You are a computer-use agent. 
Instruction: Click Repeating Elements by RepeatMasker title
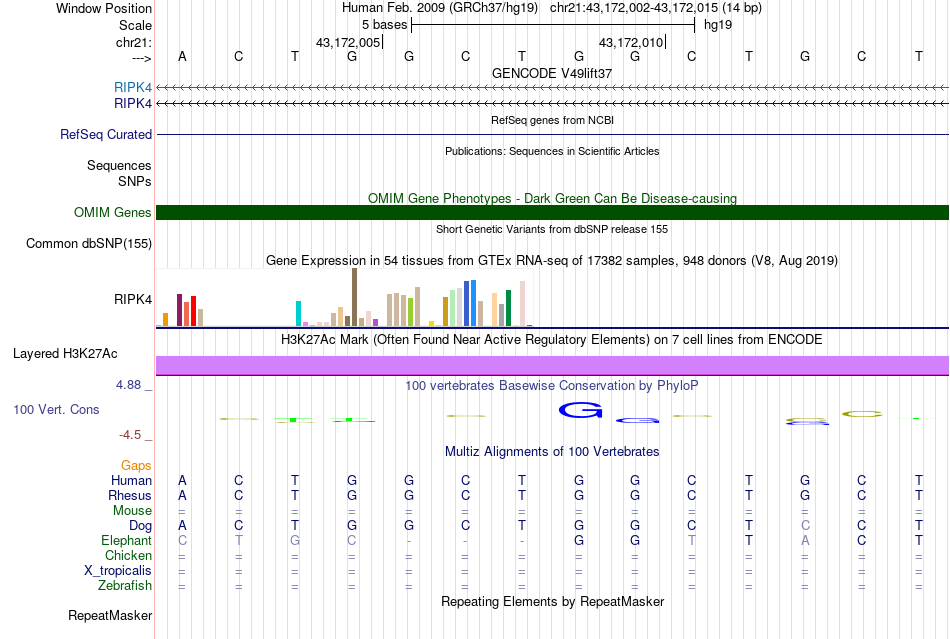(552, 601)
